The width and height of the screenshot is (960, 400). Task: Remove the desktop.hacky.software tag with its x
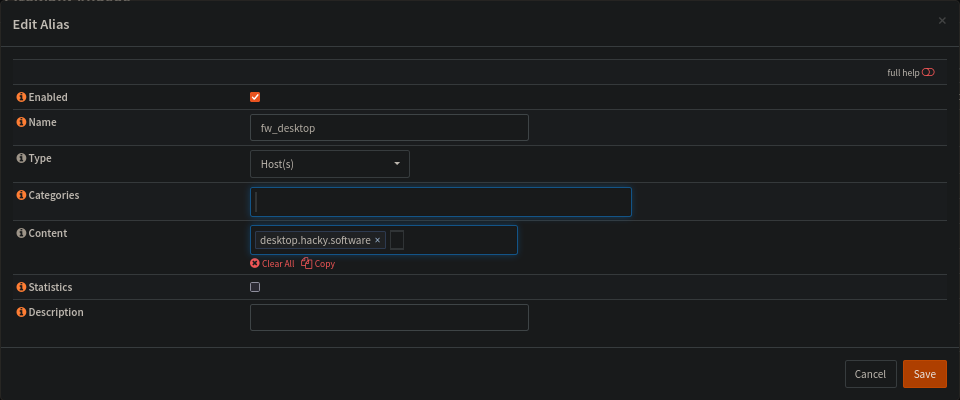(x=378, y=240)
